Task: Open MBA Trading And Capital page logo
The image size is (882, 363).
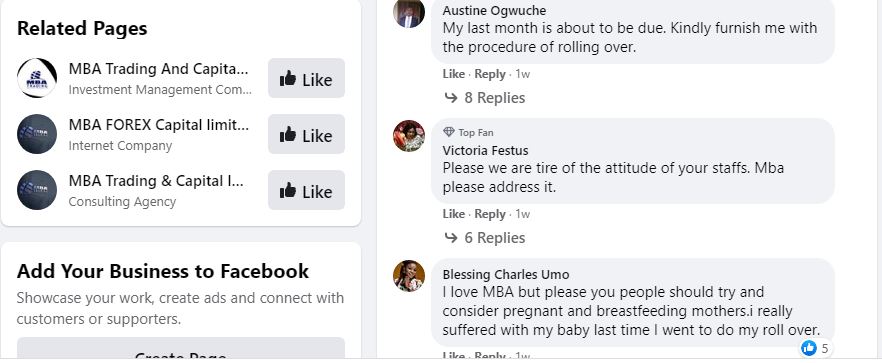Action: click(x=37, y=78)
